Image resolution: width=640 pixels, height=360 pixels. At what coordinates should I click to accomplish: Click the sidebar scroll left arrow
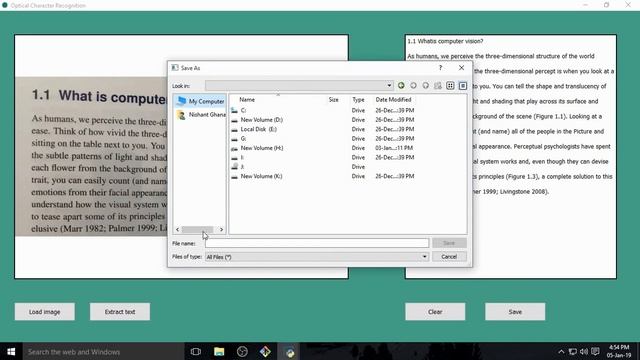tap(178, 229)
